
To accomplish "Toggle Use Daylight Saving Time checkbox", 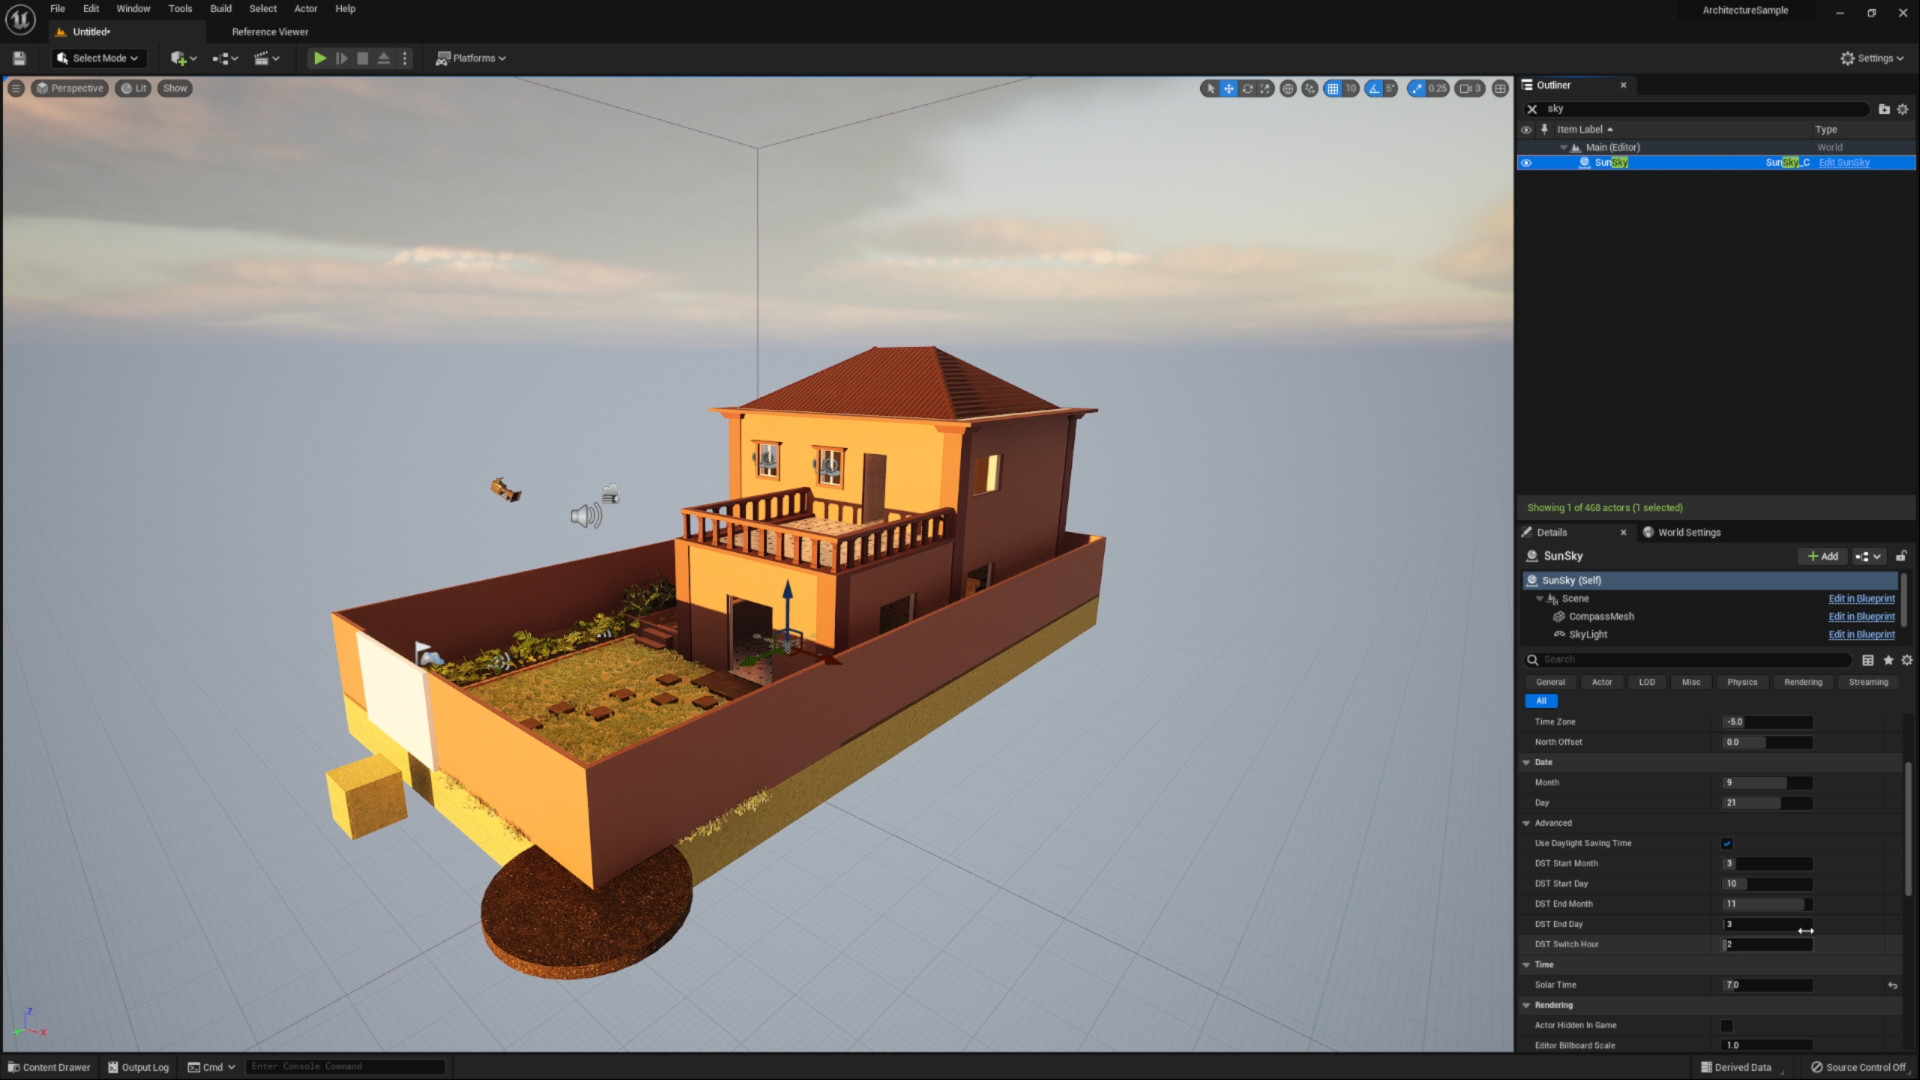I will coord(1727,843).
